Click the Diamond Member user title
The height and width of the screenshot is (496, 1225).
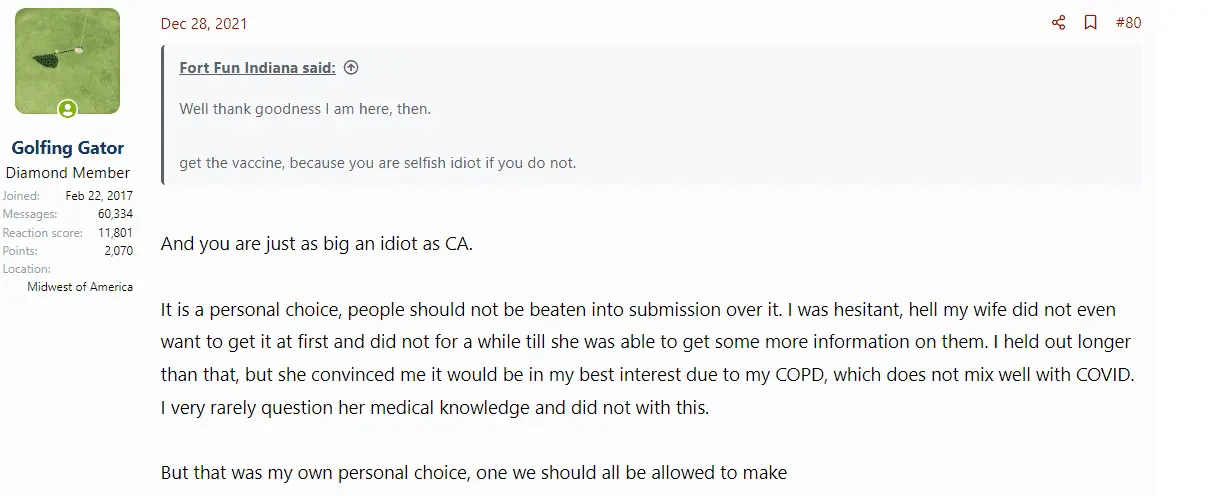click(x=68, y=173)
